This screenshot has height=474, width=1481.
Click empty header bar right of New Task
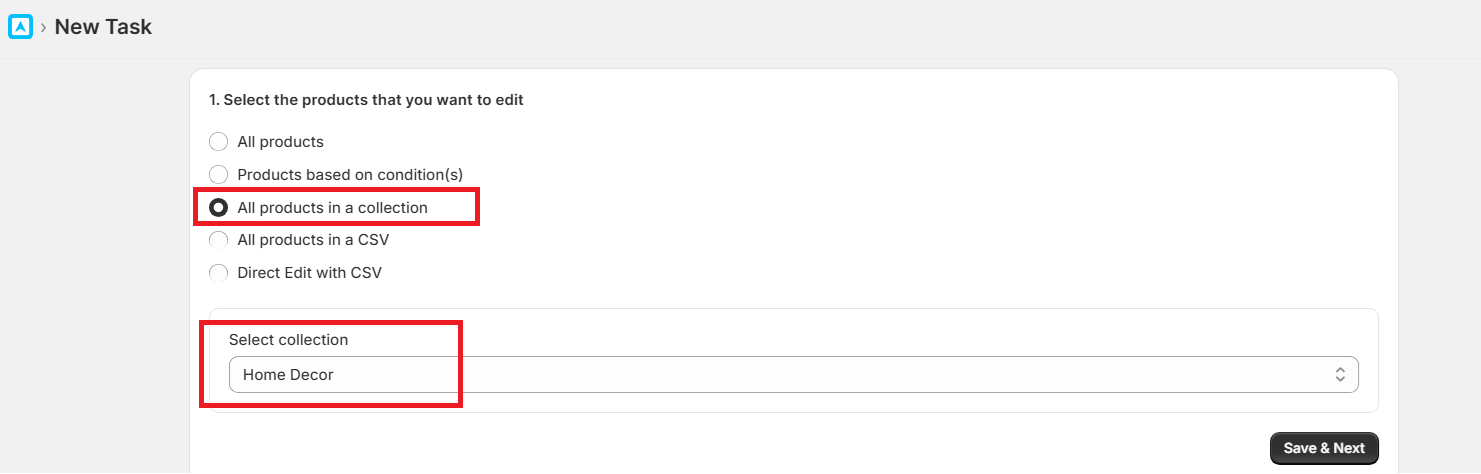800,28
